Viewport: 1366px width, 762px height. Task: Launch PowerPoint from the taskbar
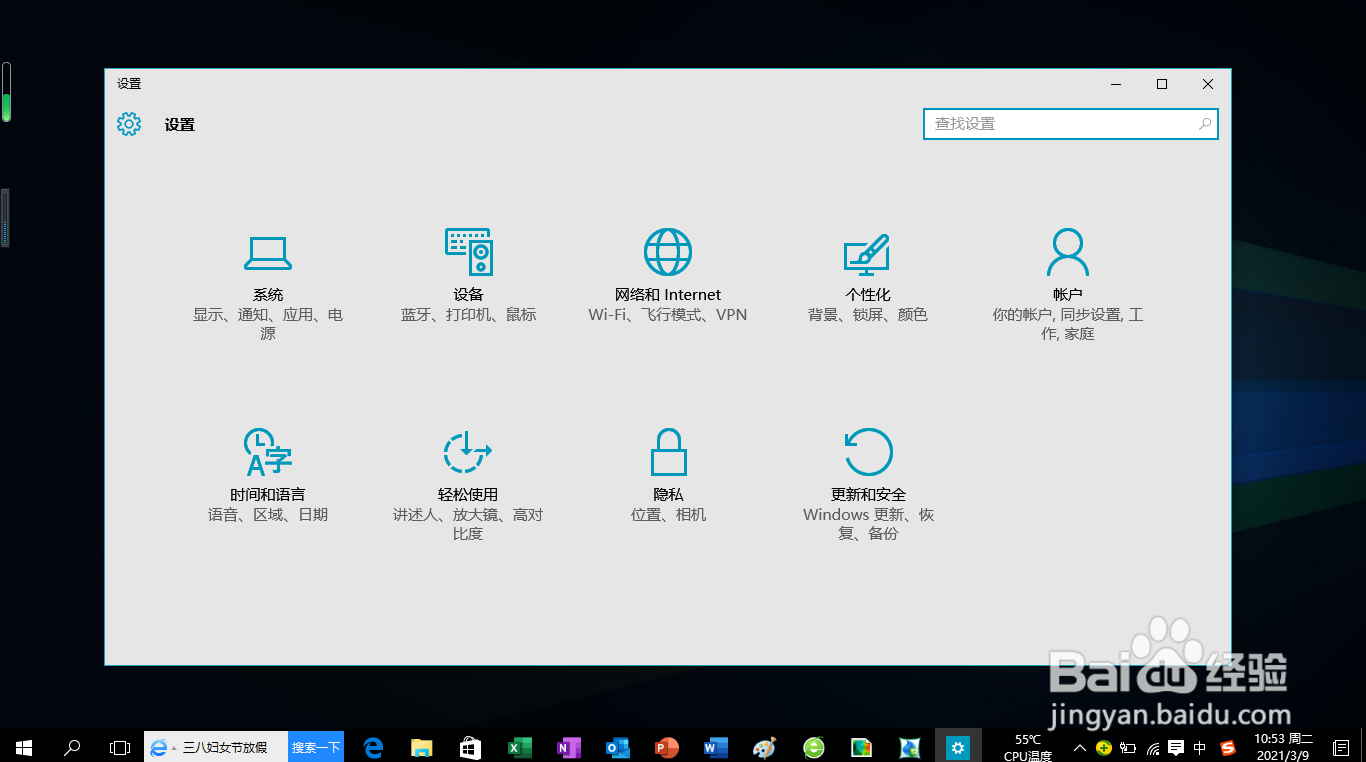point(666,747)
